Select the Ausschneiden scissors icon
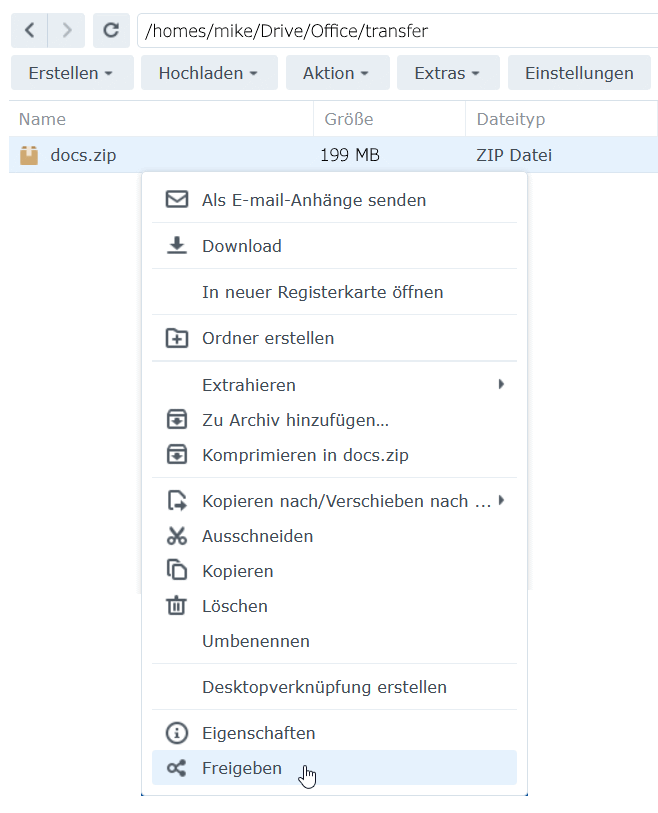Screen dimensions: 658x813 pos(177,536)
